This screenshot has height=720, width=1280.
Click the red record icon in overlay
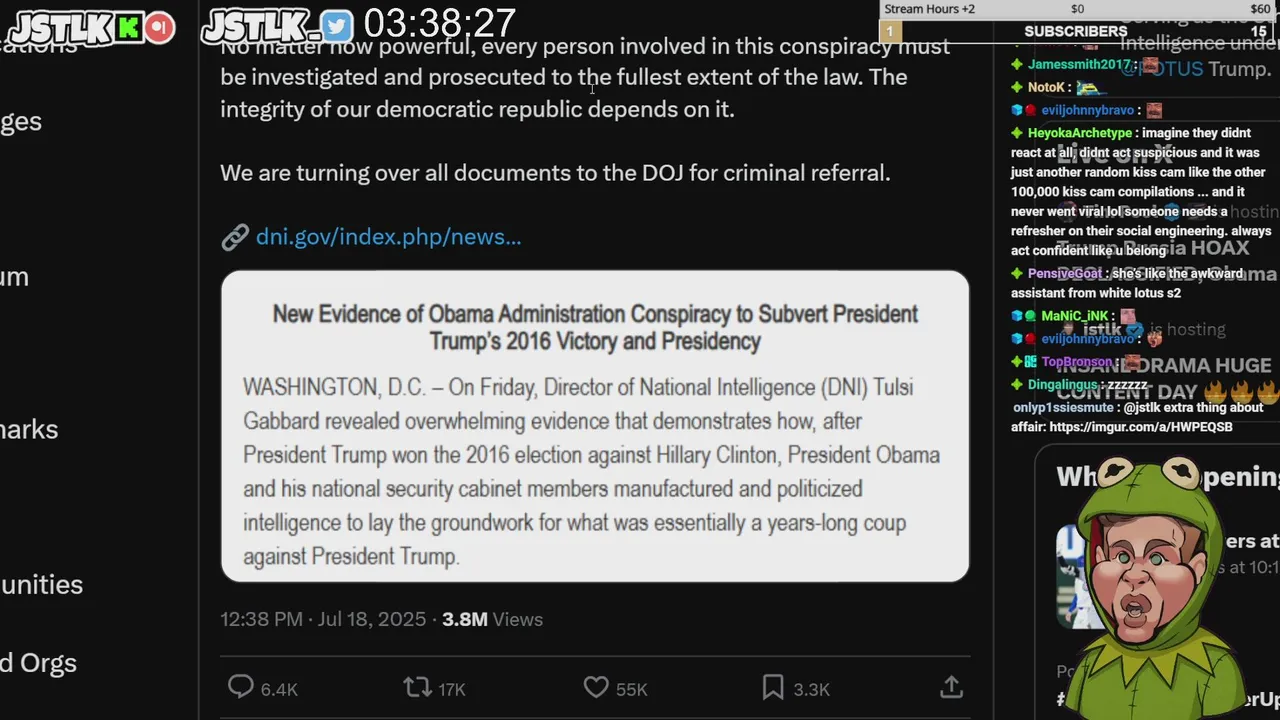coord(159,28)
